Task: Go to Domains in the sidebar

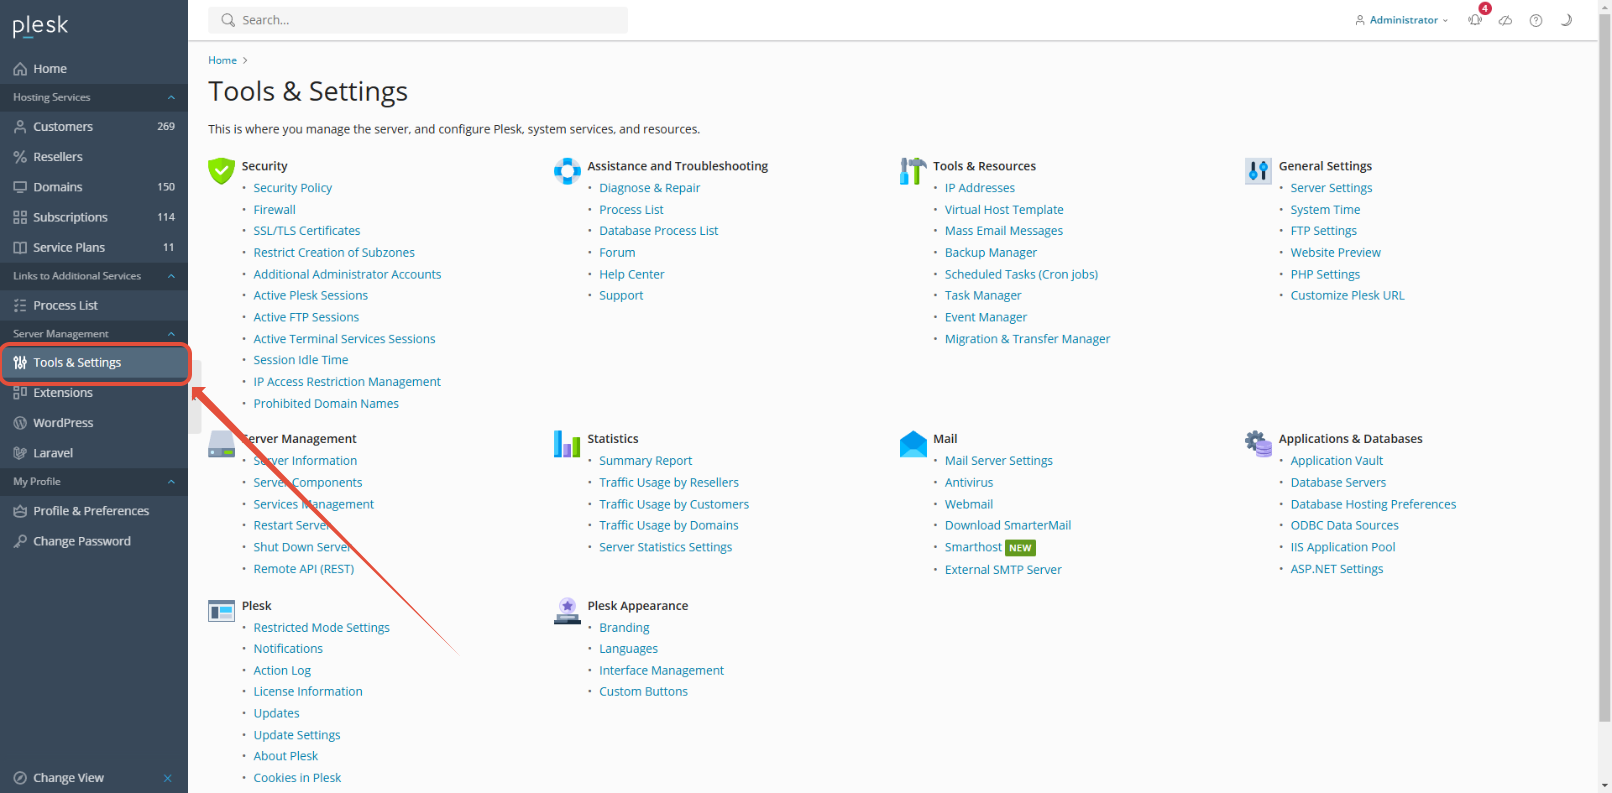Action: coord(94,187)
